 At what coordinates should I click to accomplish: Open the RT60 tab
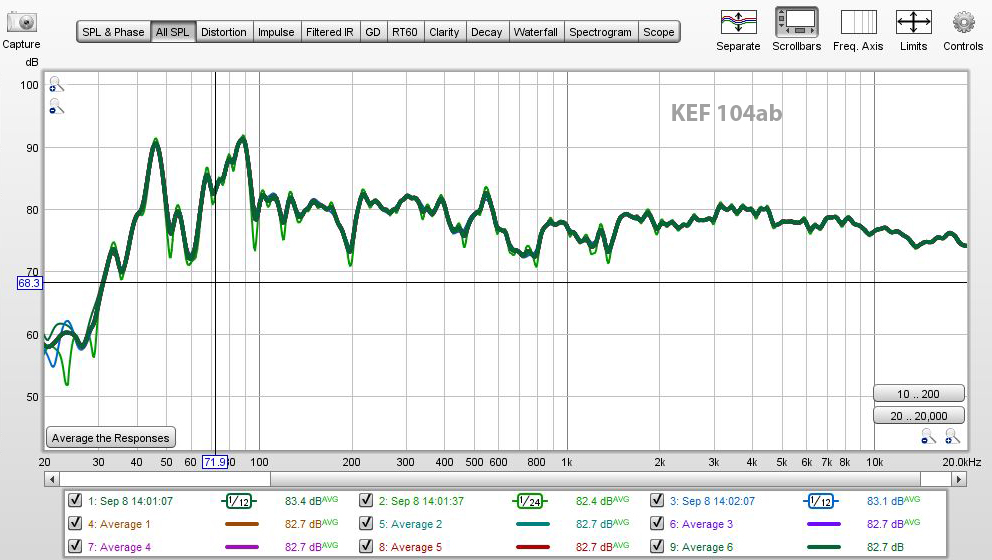click(x=405, y=32)
